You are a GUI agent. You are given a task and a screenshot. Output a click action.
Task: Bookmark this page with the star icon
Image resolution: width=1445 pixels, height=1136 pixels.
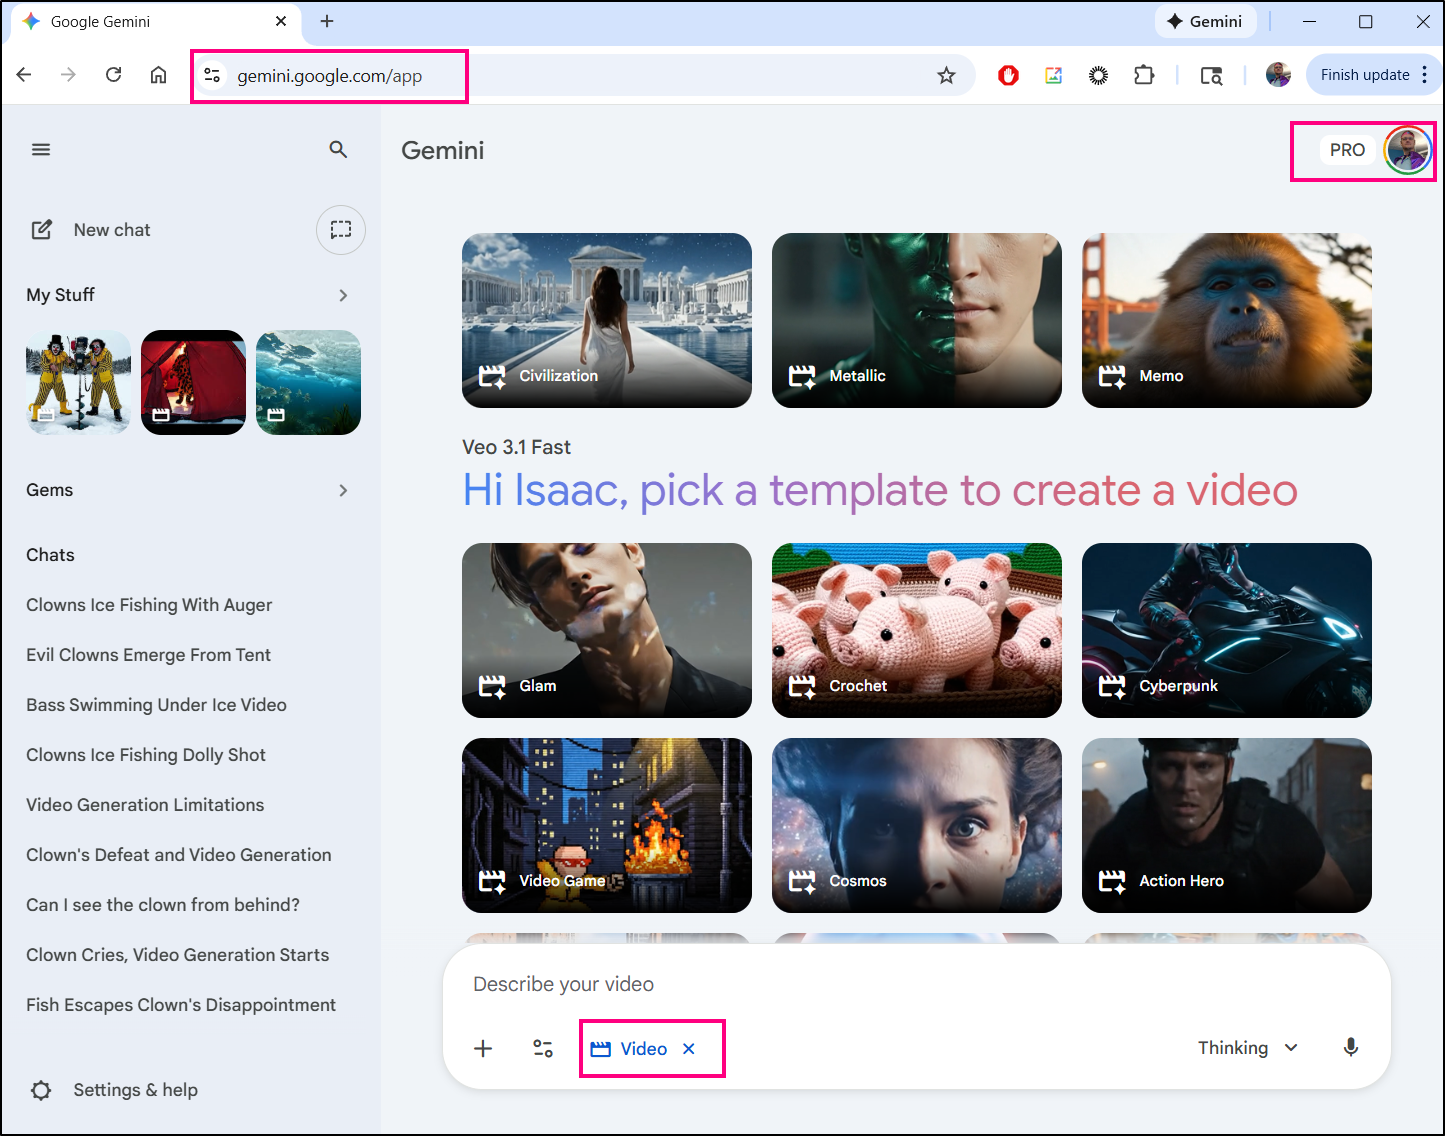tap(946, 76)
